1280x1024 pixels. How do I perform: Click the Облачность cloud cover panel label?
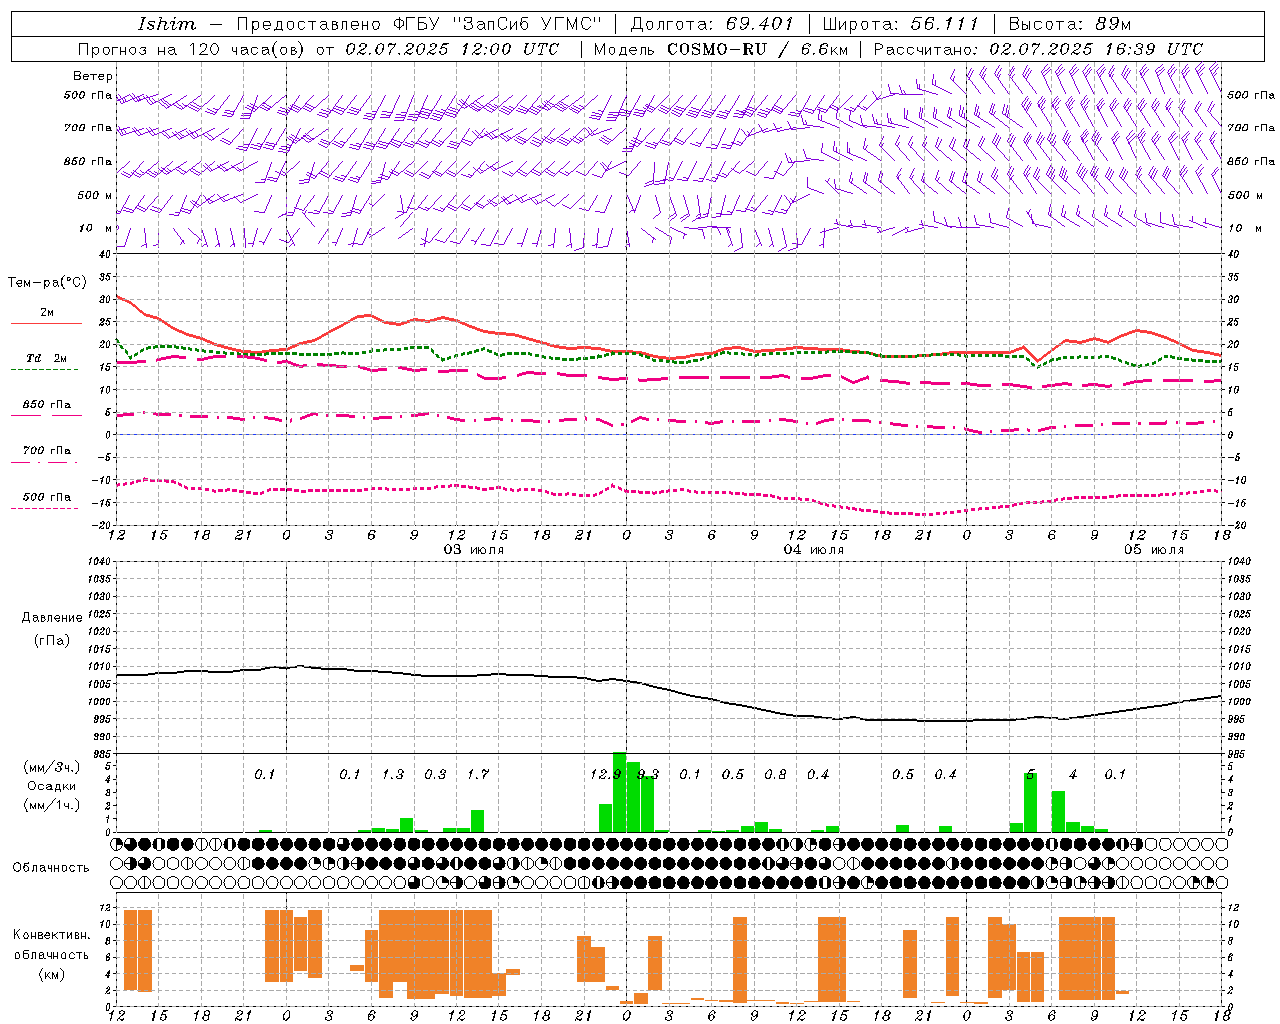[x=51, y=867]
